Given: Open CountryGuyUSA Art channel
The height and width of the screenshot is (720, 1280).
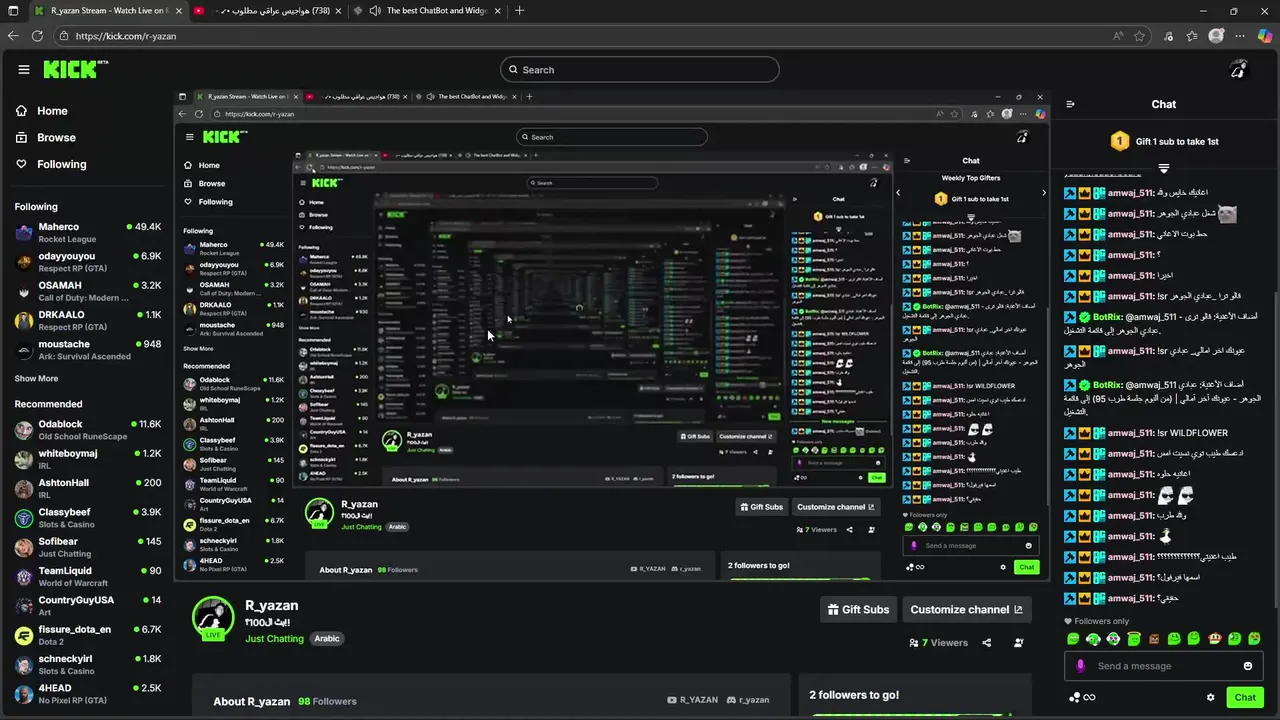Looking at the screenshot, I should pos(88,606).
